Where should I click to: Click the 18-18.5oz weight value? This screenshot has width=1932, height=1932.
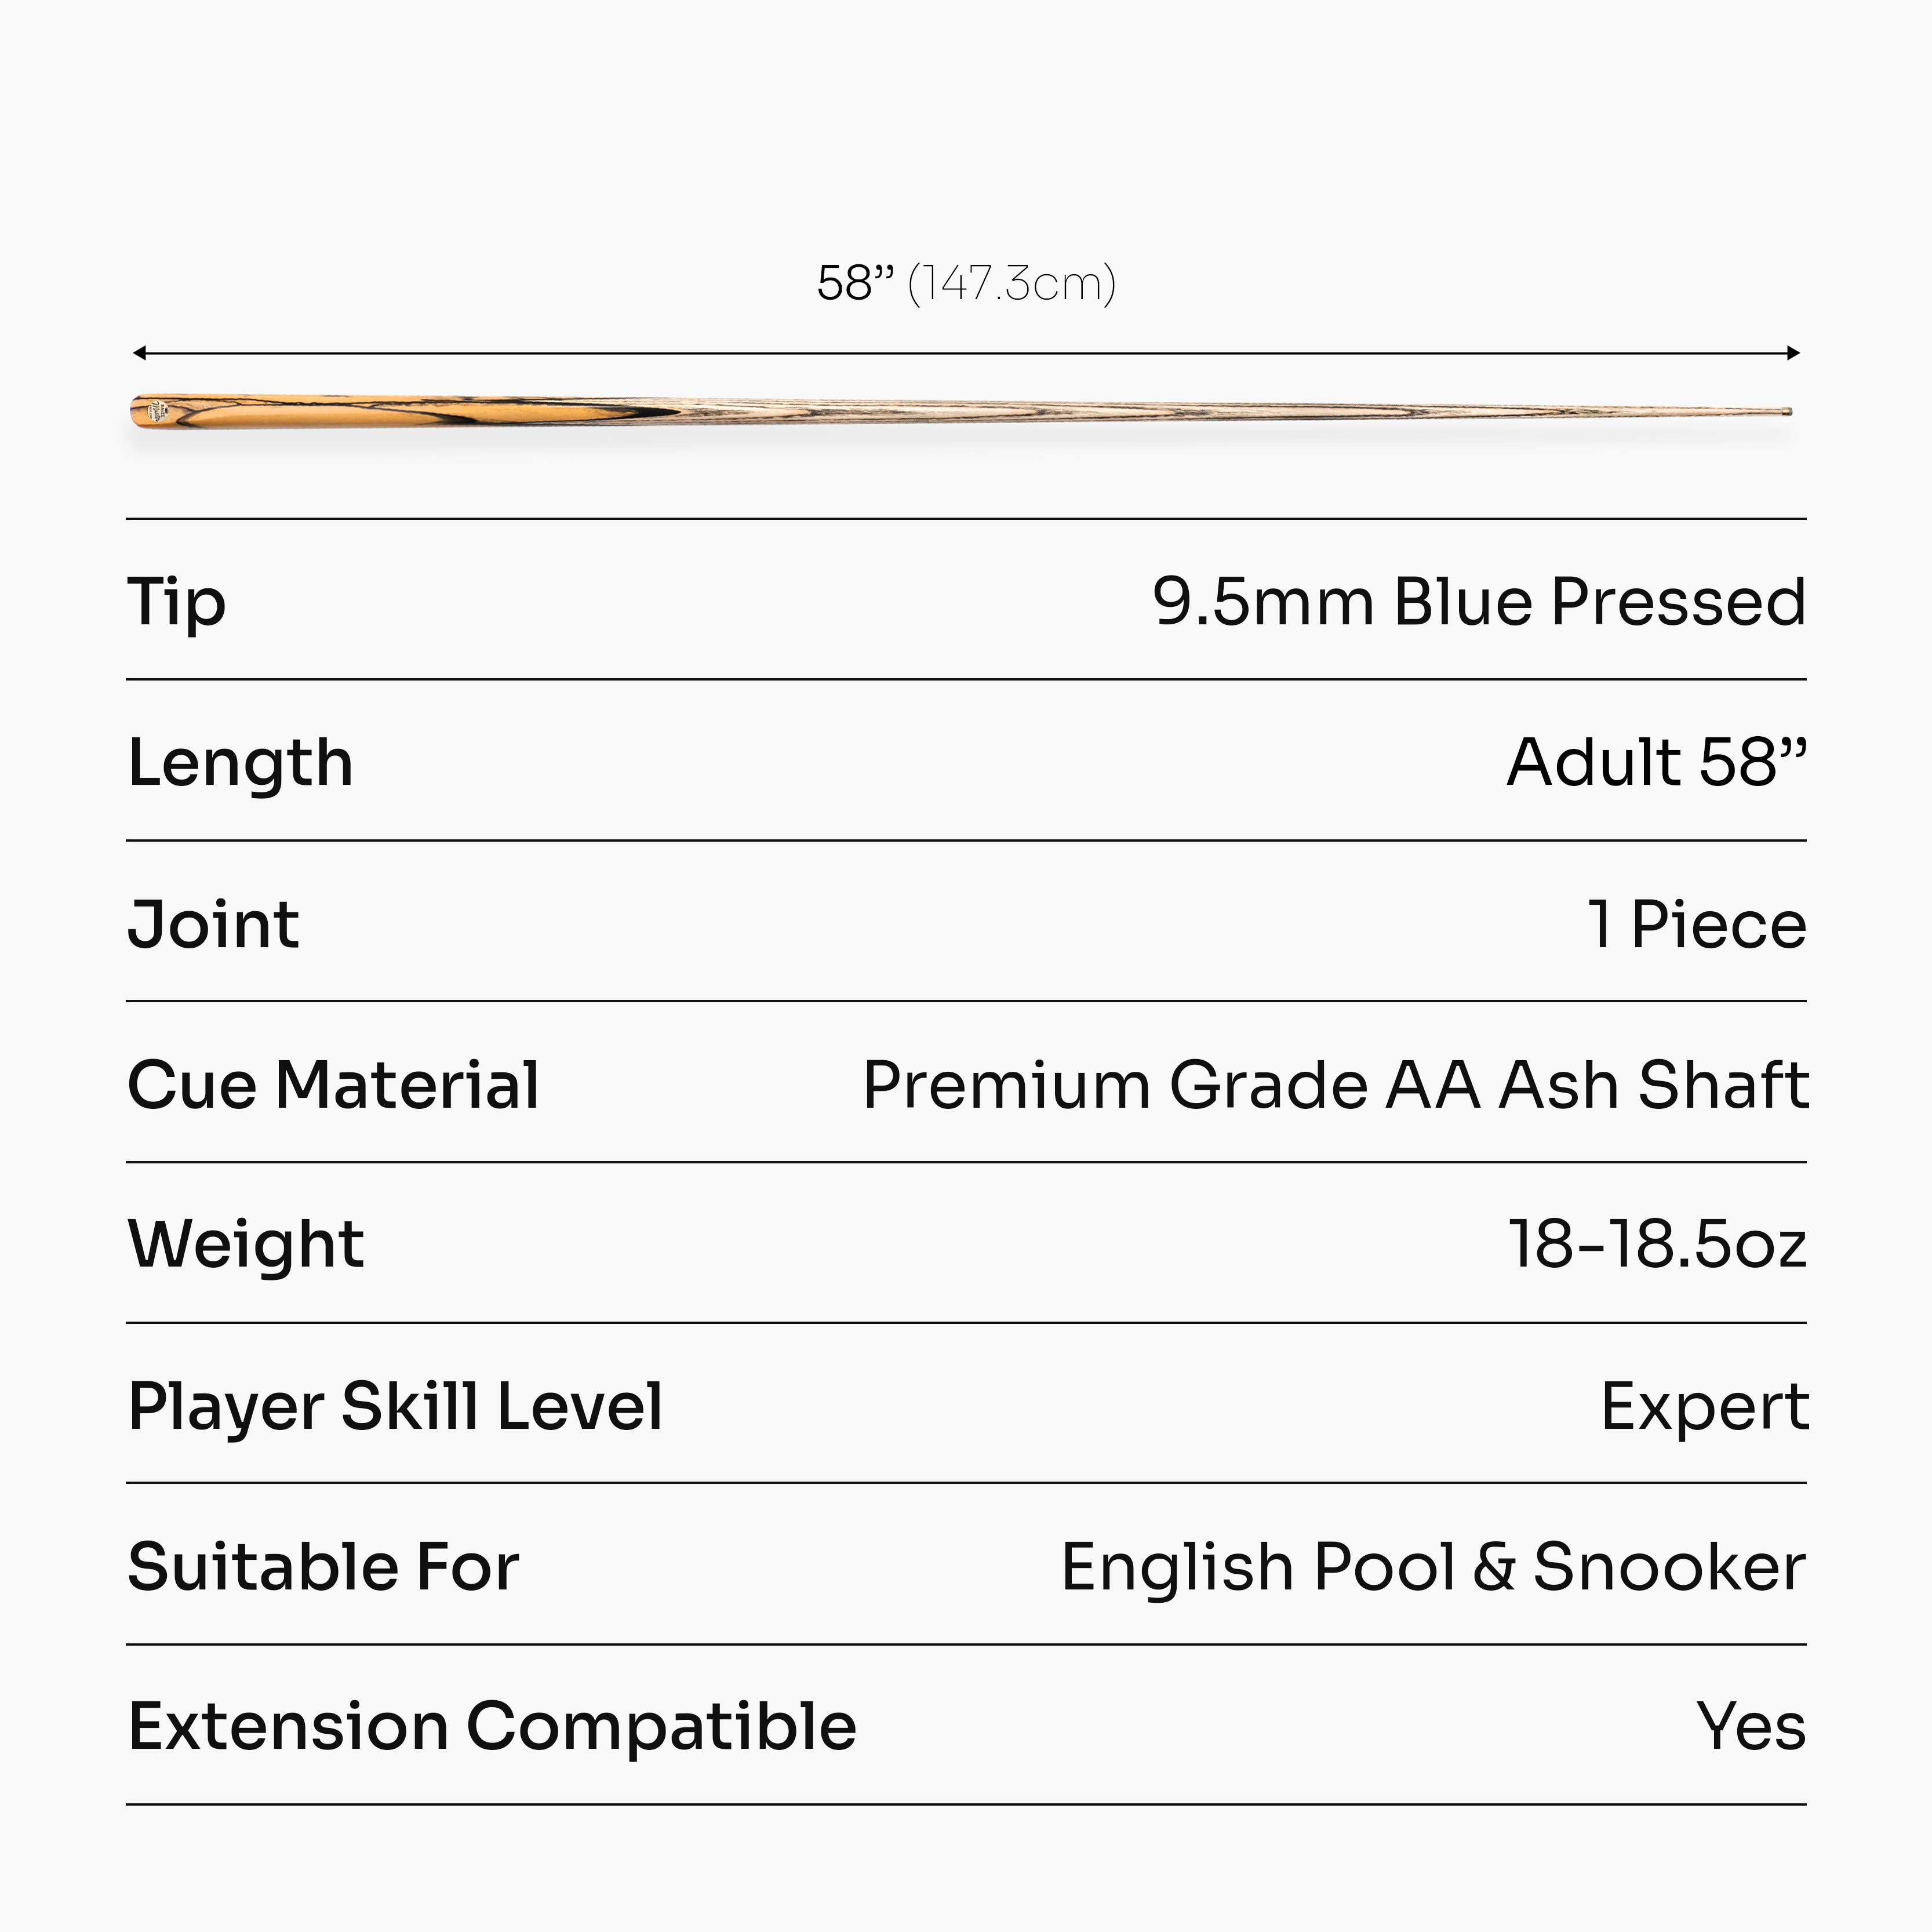1658,1246
